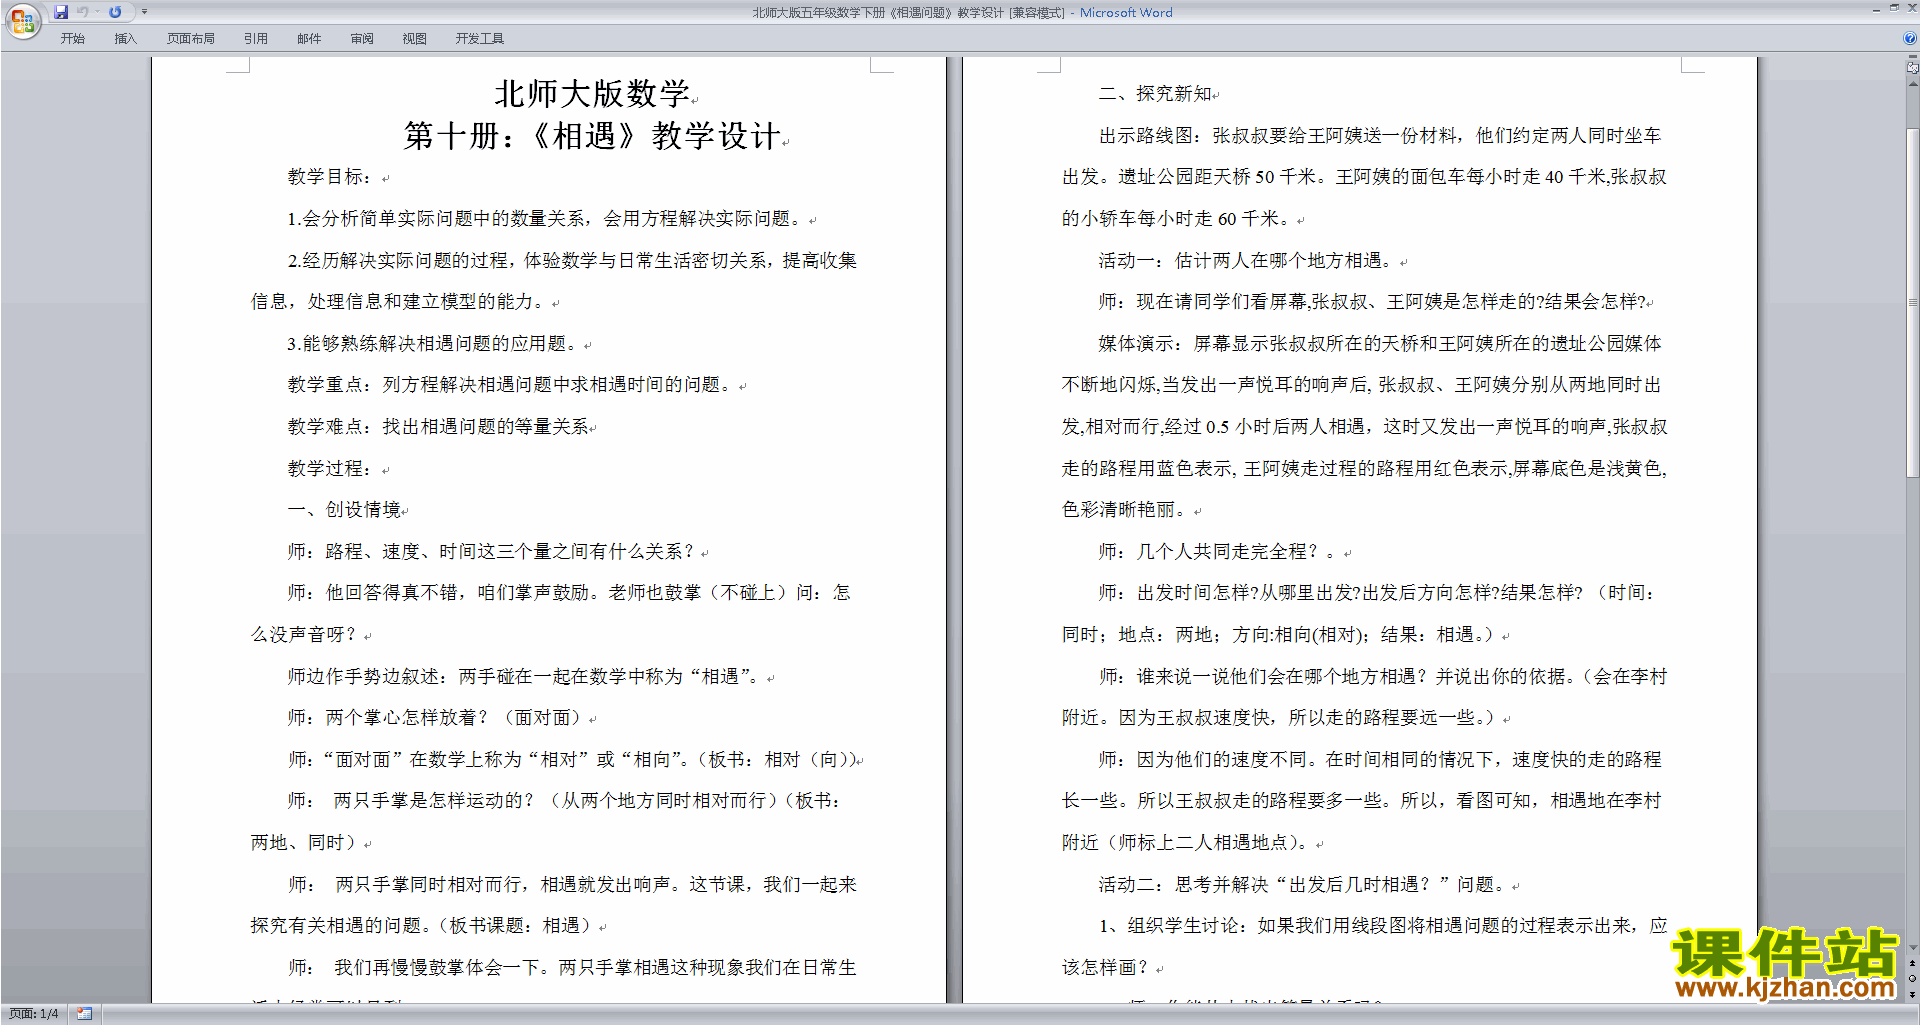Click the next page browse button

pos(1913,995)
